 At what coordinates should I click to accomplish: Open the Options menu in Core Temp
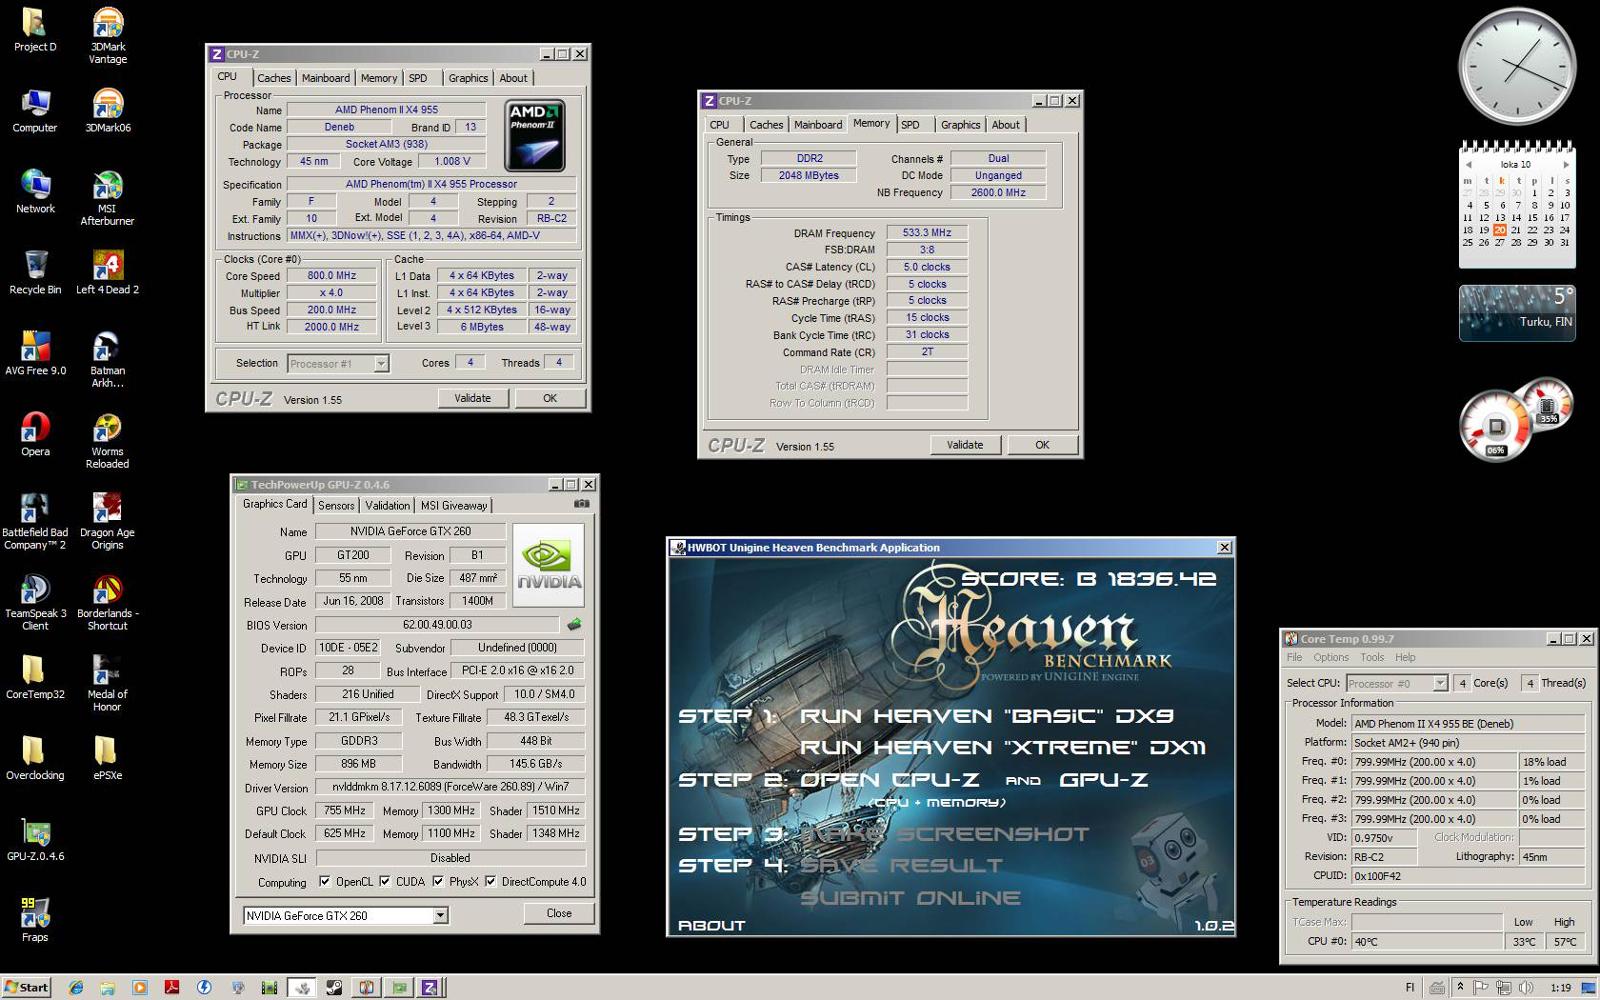point(1331,658)
